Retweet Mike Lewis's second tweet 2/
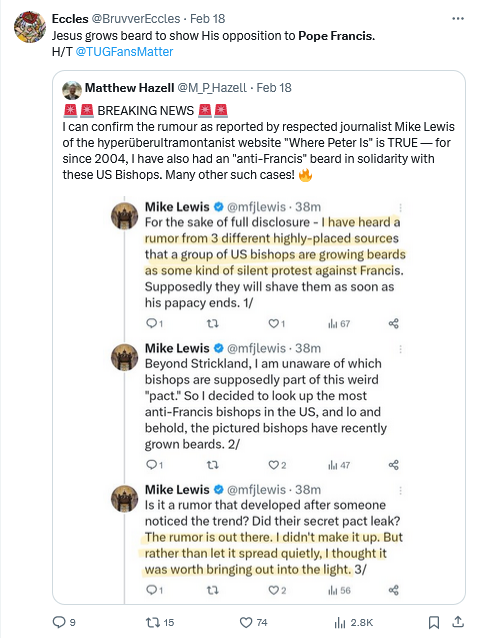 [x=213, y=465]
